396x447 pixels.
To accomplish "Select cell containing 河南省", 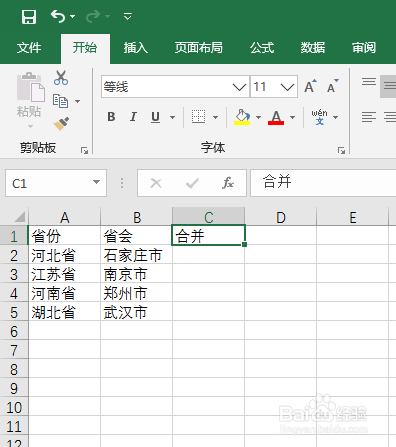I will coord(65,293).
